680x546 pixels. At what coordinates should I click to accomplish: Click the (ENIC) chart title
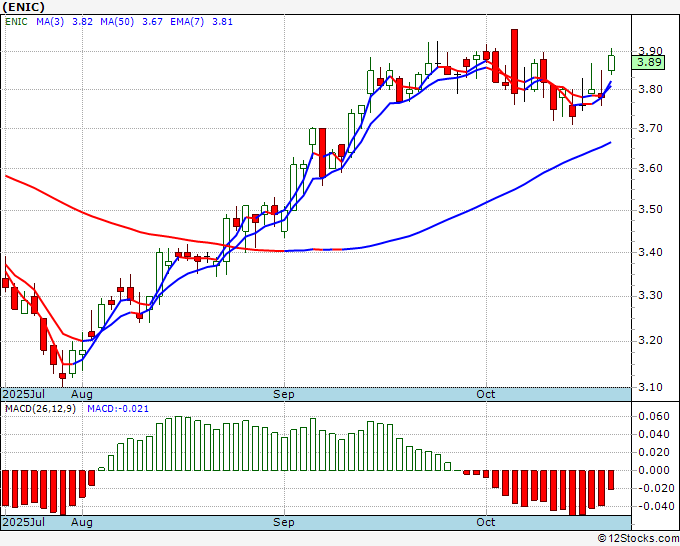23,7
